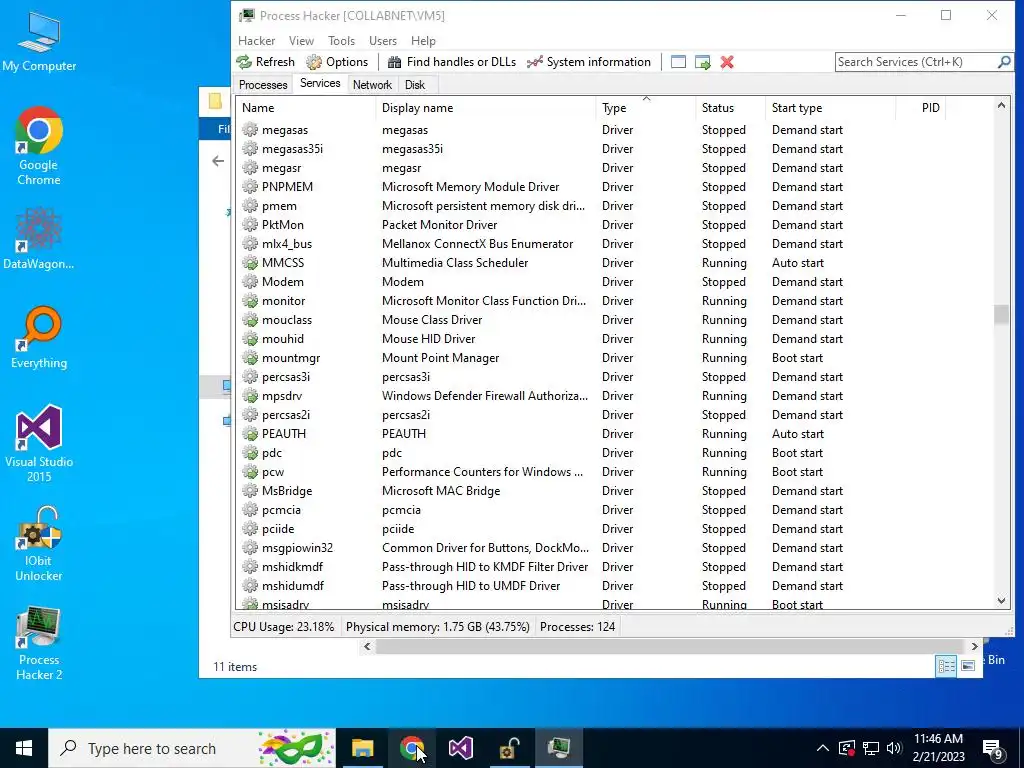Click File Explorer back arrow

218,161
